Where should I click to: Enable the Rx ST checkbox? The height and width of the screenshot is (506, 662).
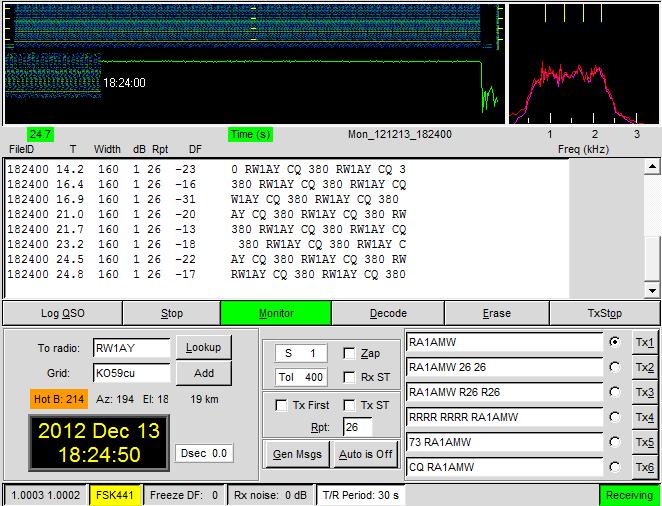[349, 377]
